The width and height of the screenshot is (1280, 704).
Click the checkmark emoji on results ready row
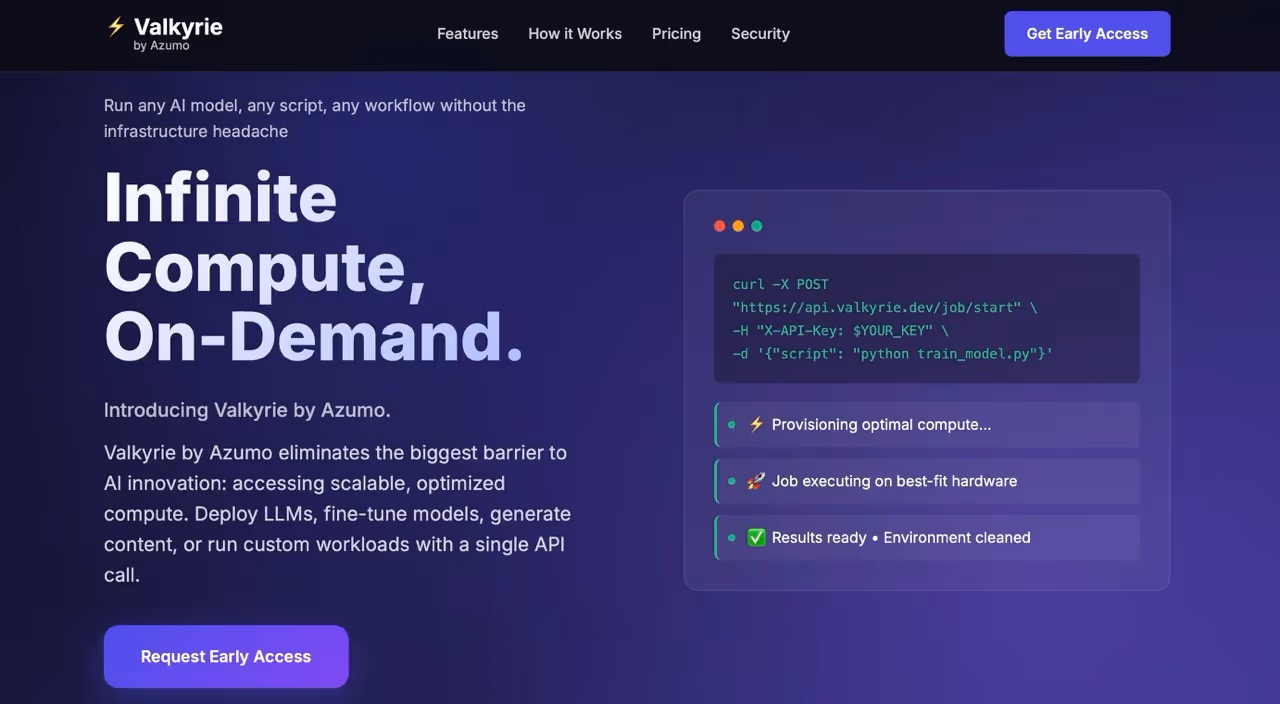(757, 537)
